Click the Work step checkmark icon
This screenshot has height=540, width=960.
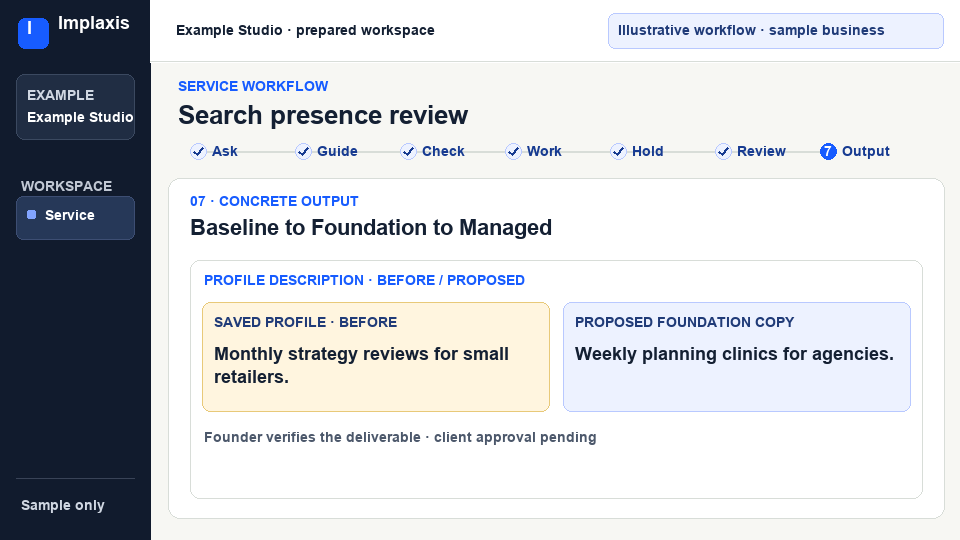coord(513,151)
